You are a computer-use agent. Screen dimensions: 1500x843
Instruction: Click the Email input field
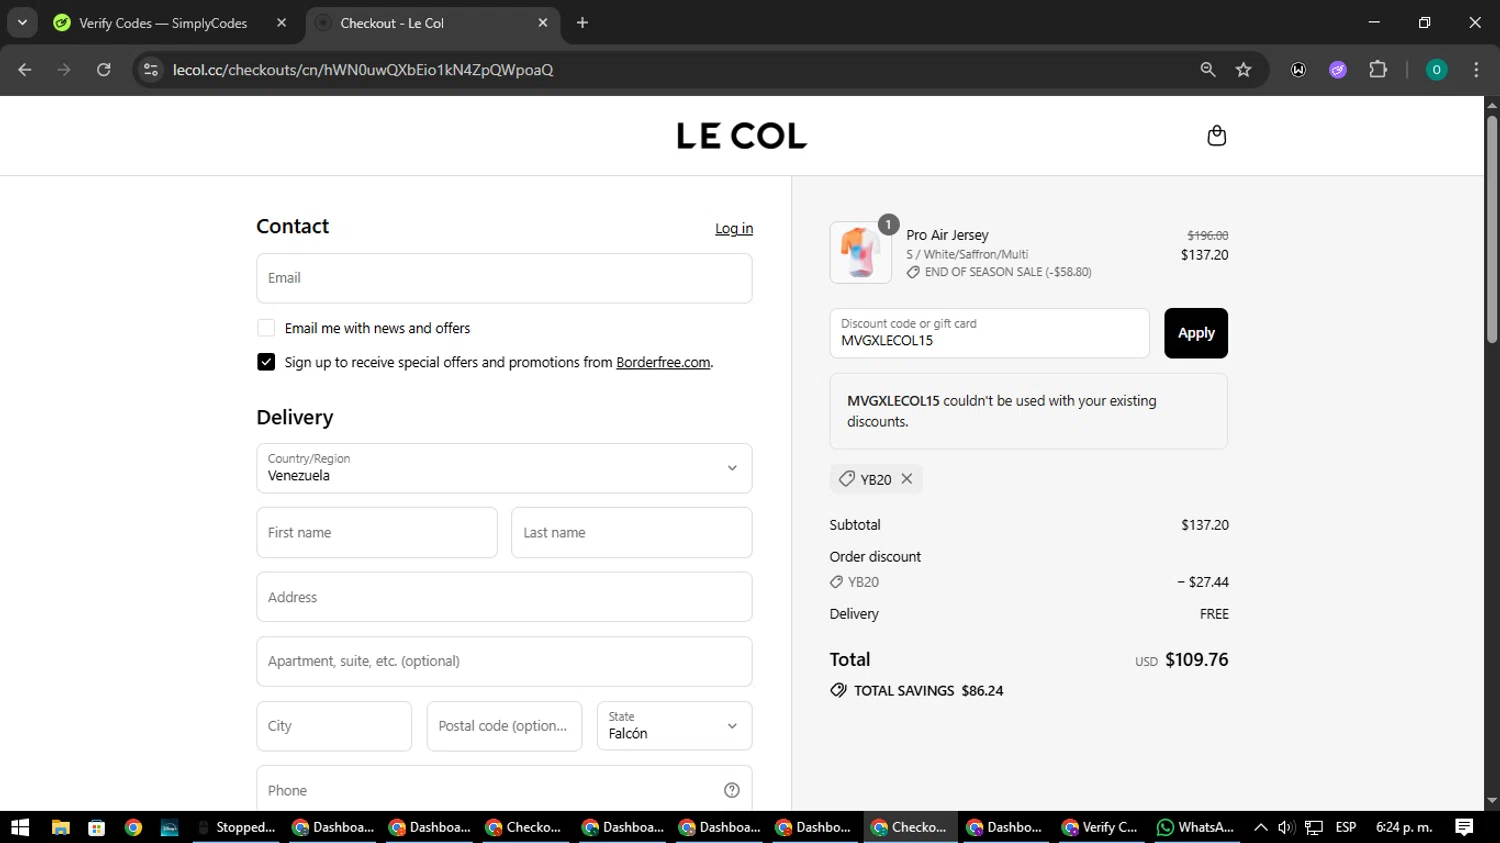[x=504, y=278]
